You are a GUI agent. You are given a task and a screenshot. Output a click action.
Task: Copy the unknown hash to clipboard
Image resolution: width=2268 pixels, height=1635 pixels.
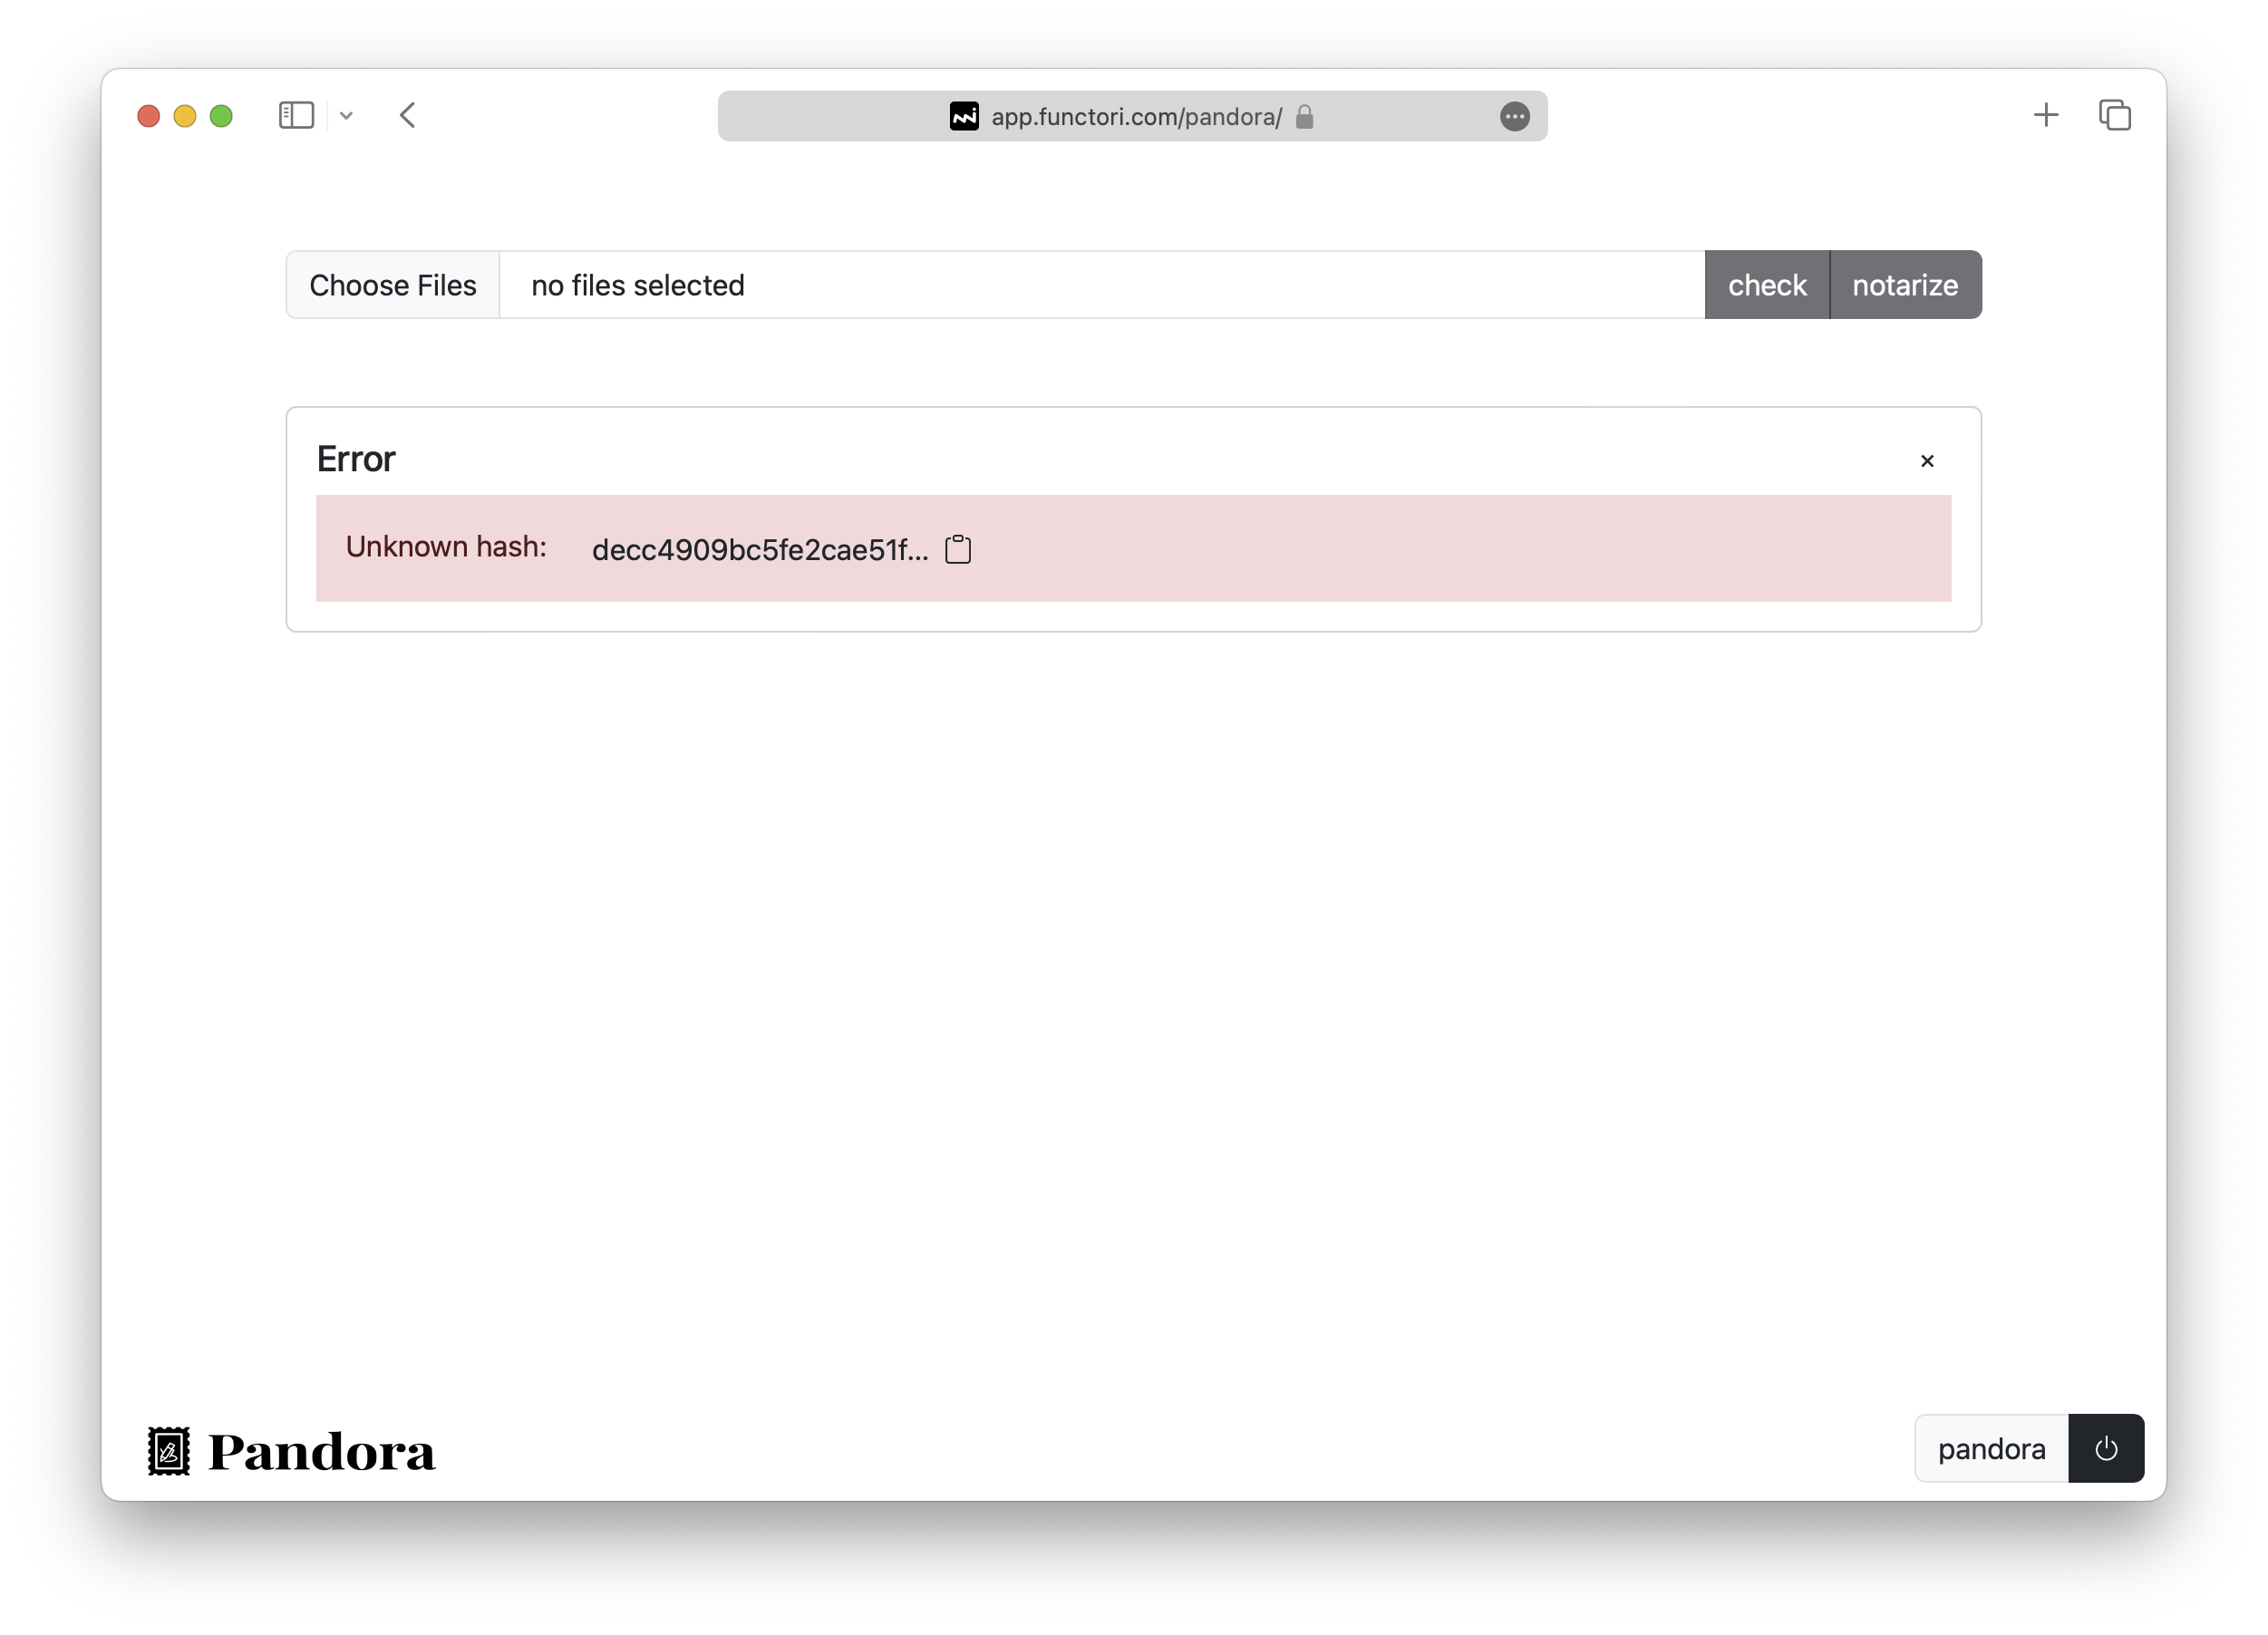(957, 549)
